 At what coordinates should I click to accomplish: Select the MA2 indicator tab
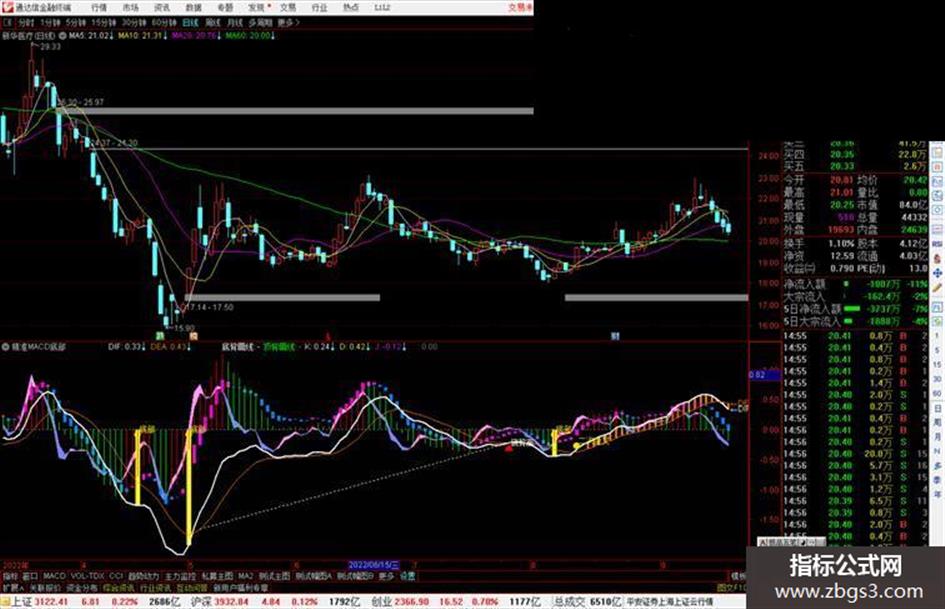tap(245, 576)
